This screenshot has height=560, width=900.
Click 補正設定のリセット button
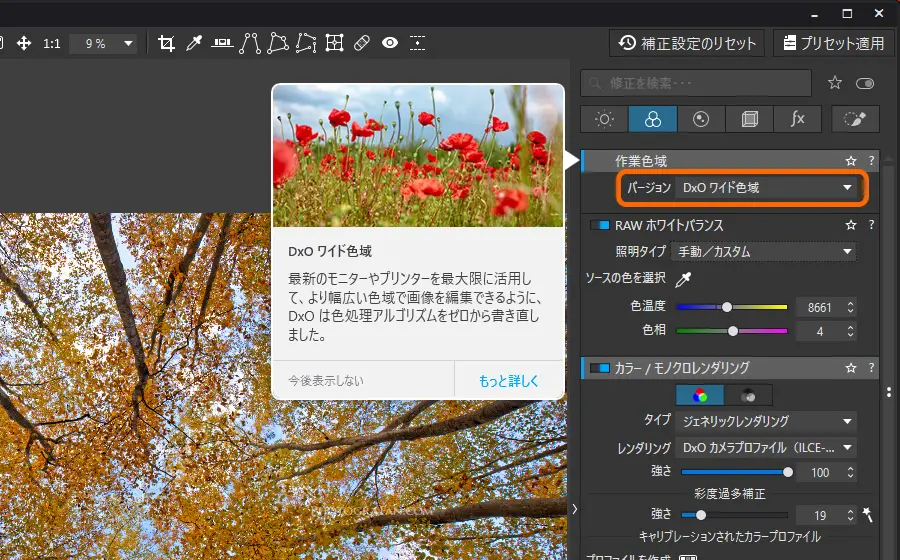tap(687, 43)
